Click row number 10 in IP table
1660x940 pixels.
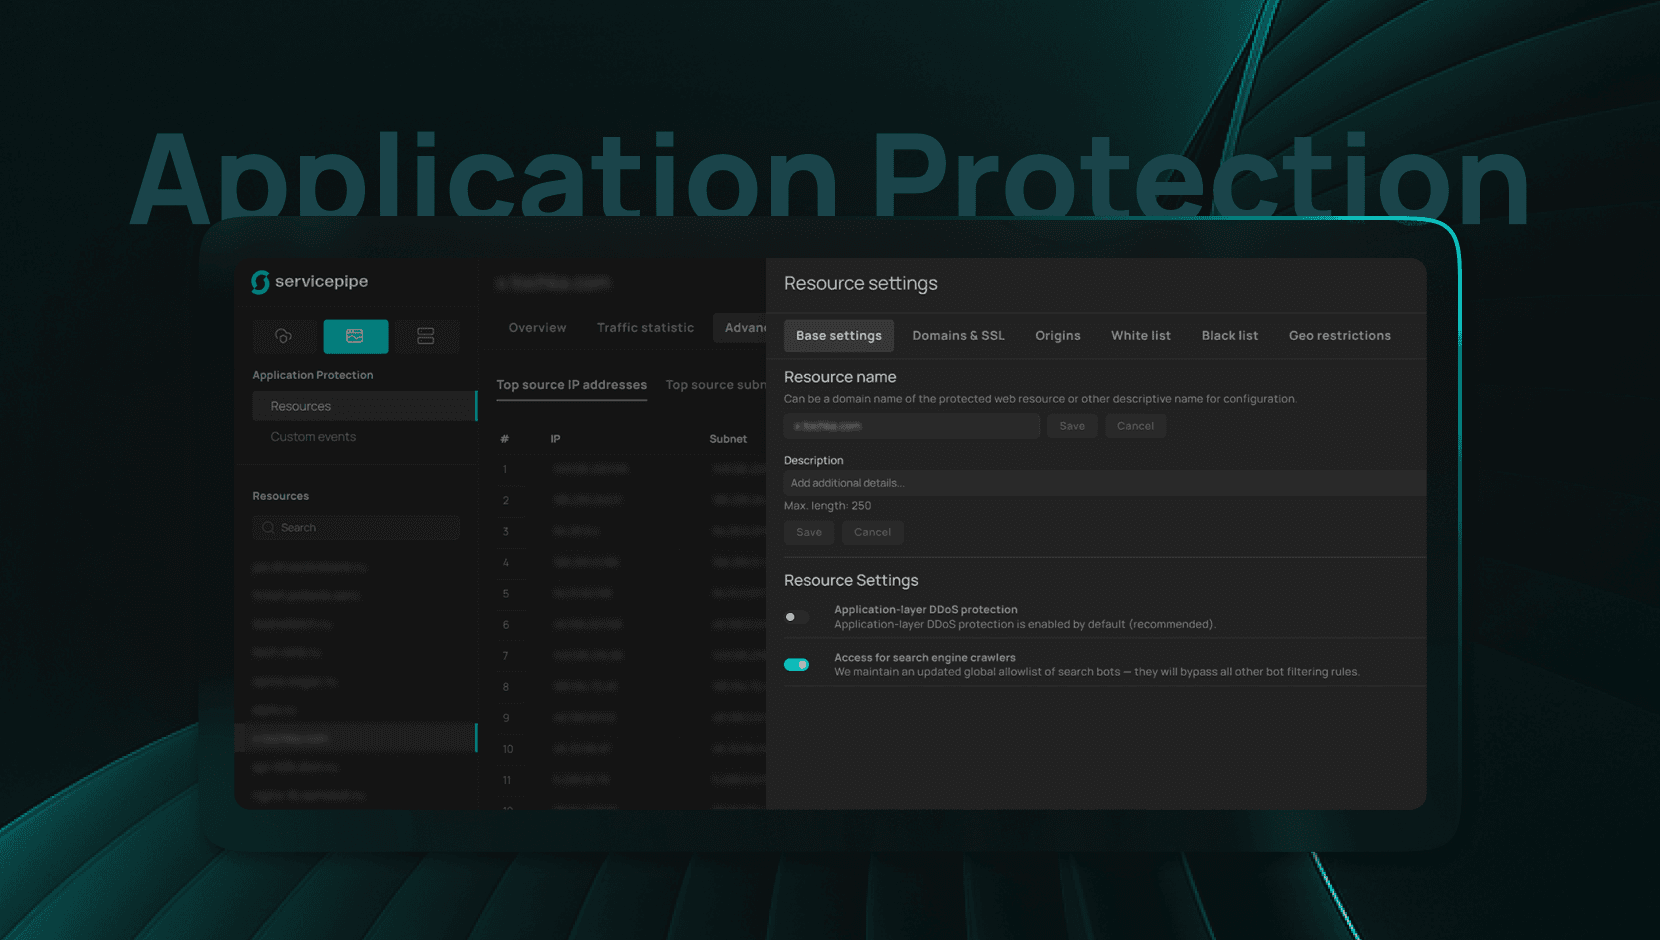tap(508, 749)
